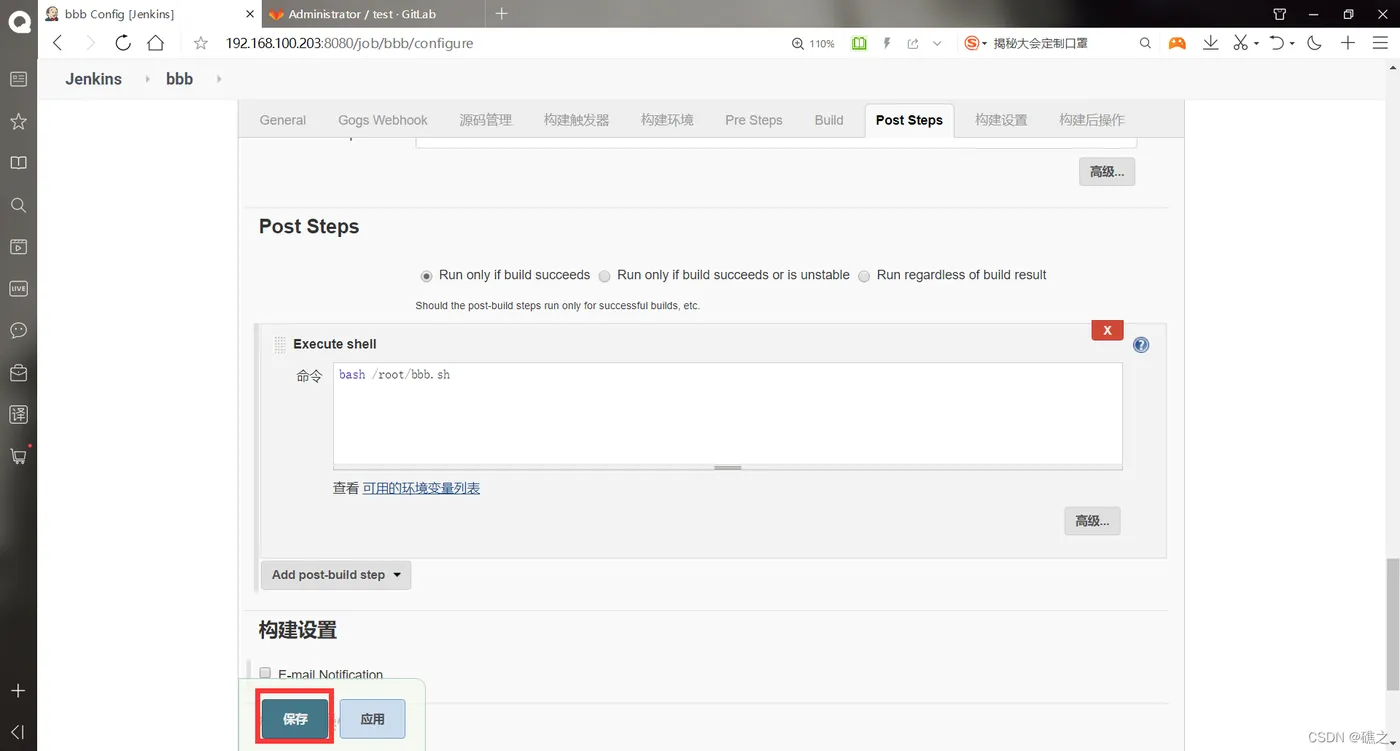Switch to the 源码管理 tab

click(486, 120)
